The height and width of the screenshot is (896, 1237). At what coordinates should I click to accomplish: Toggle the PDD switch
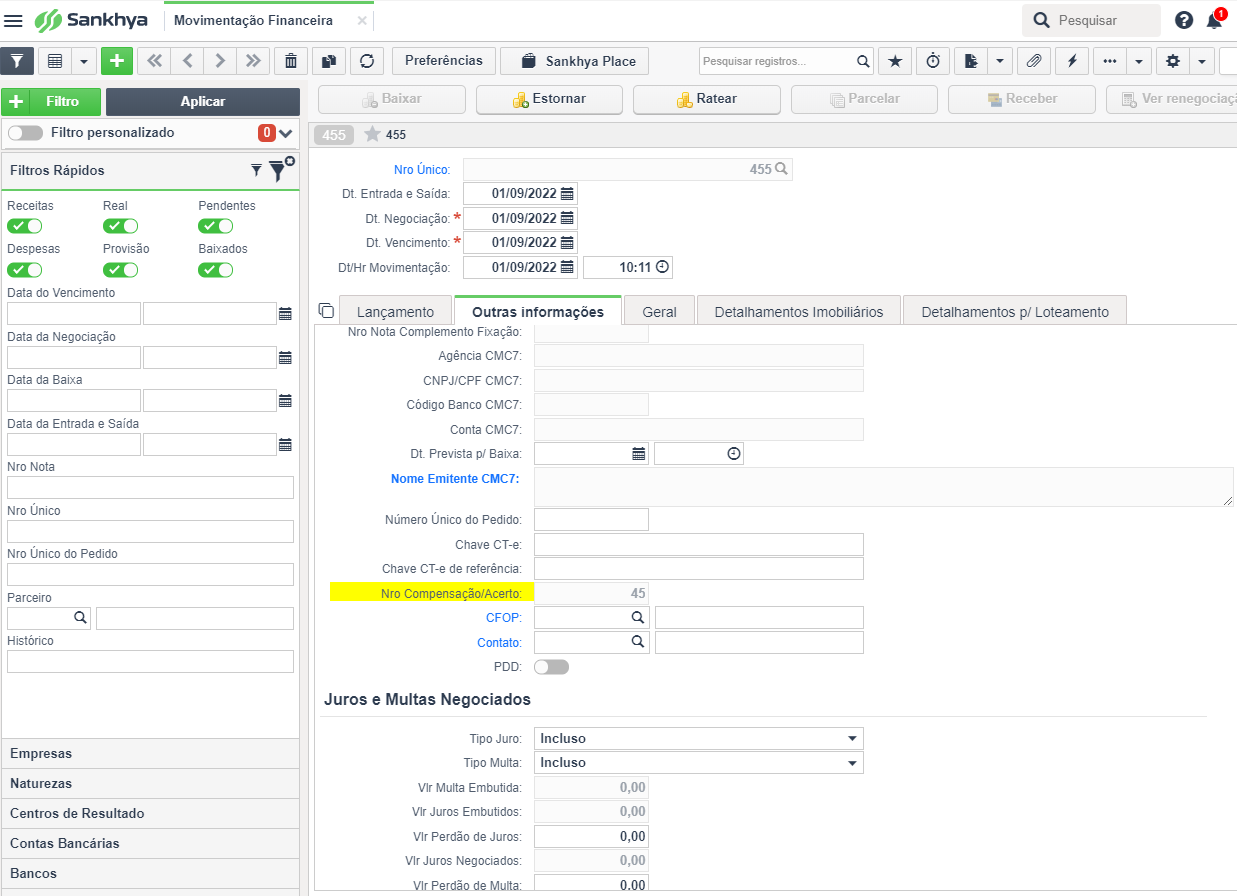[551, 667]
